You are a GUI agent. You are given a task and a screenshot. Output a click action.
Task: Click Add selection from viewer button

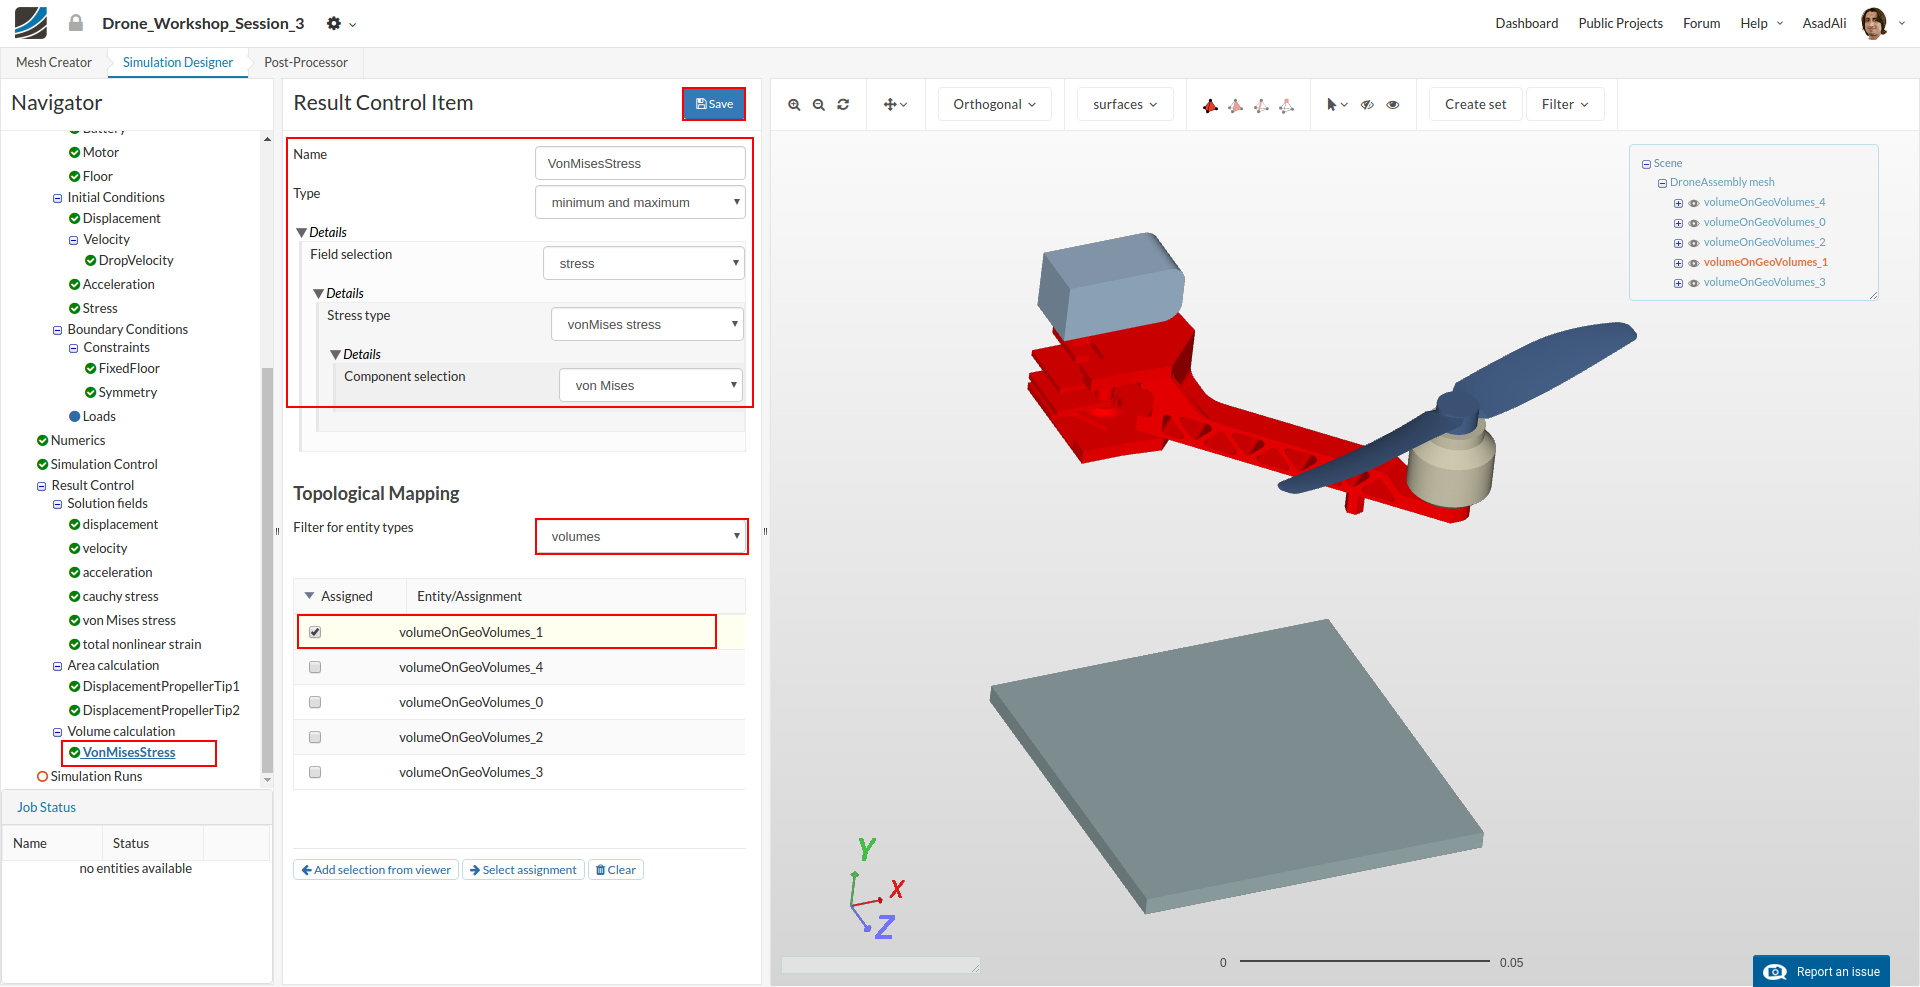tap(376, 870)
